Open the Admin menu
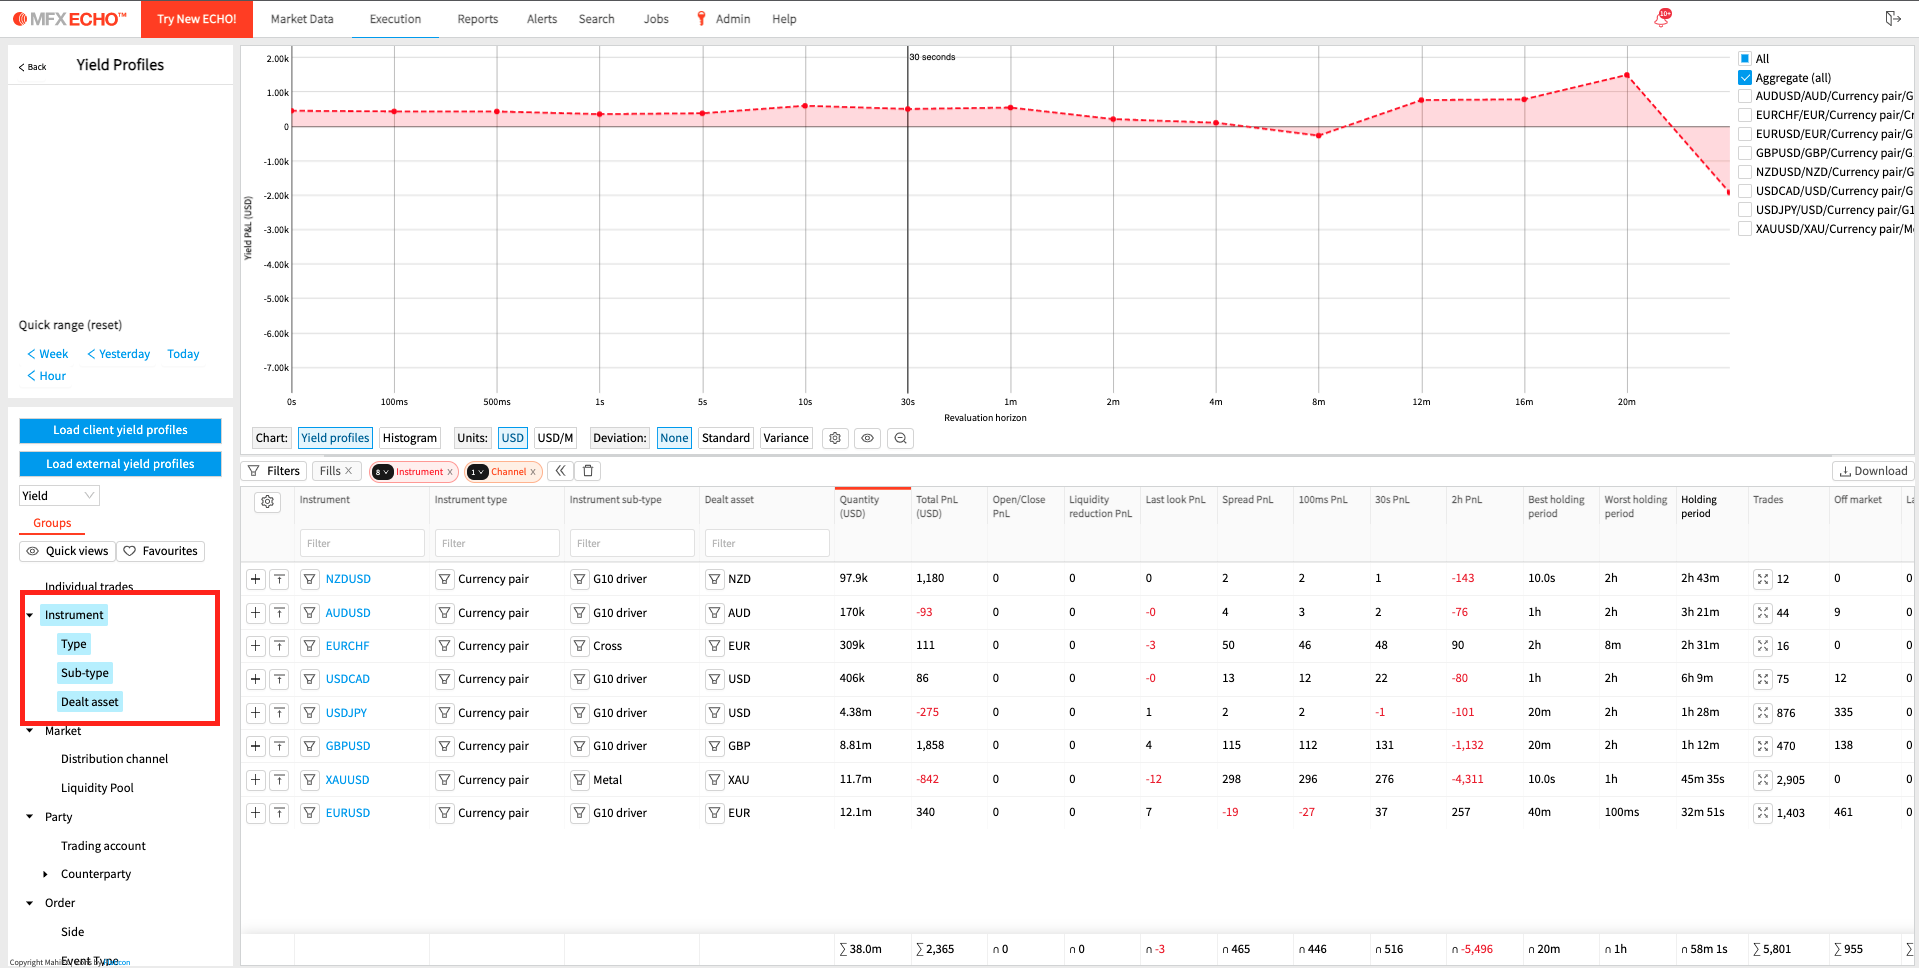This screenshot has height=968, width=1919. coord(732,19)
